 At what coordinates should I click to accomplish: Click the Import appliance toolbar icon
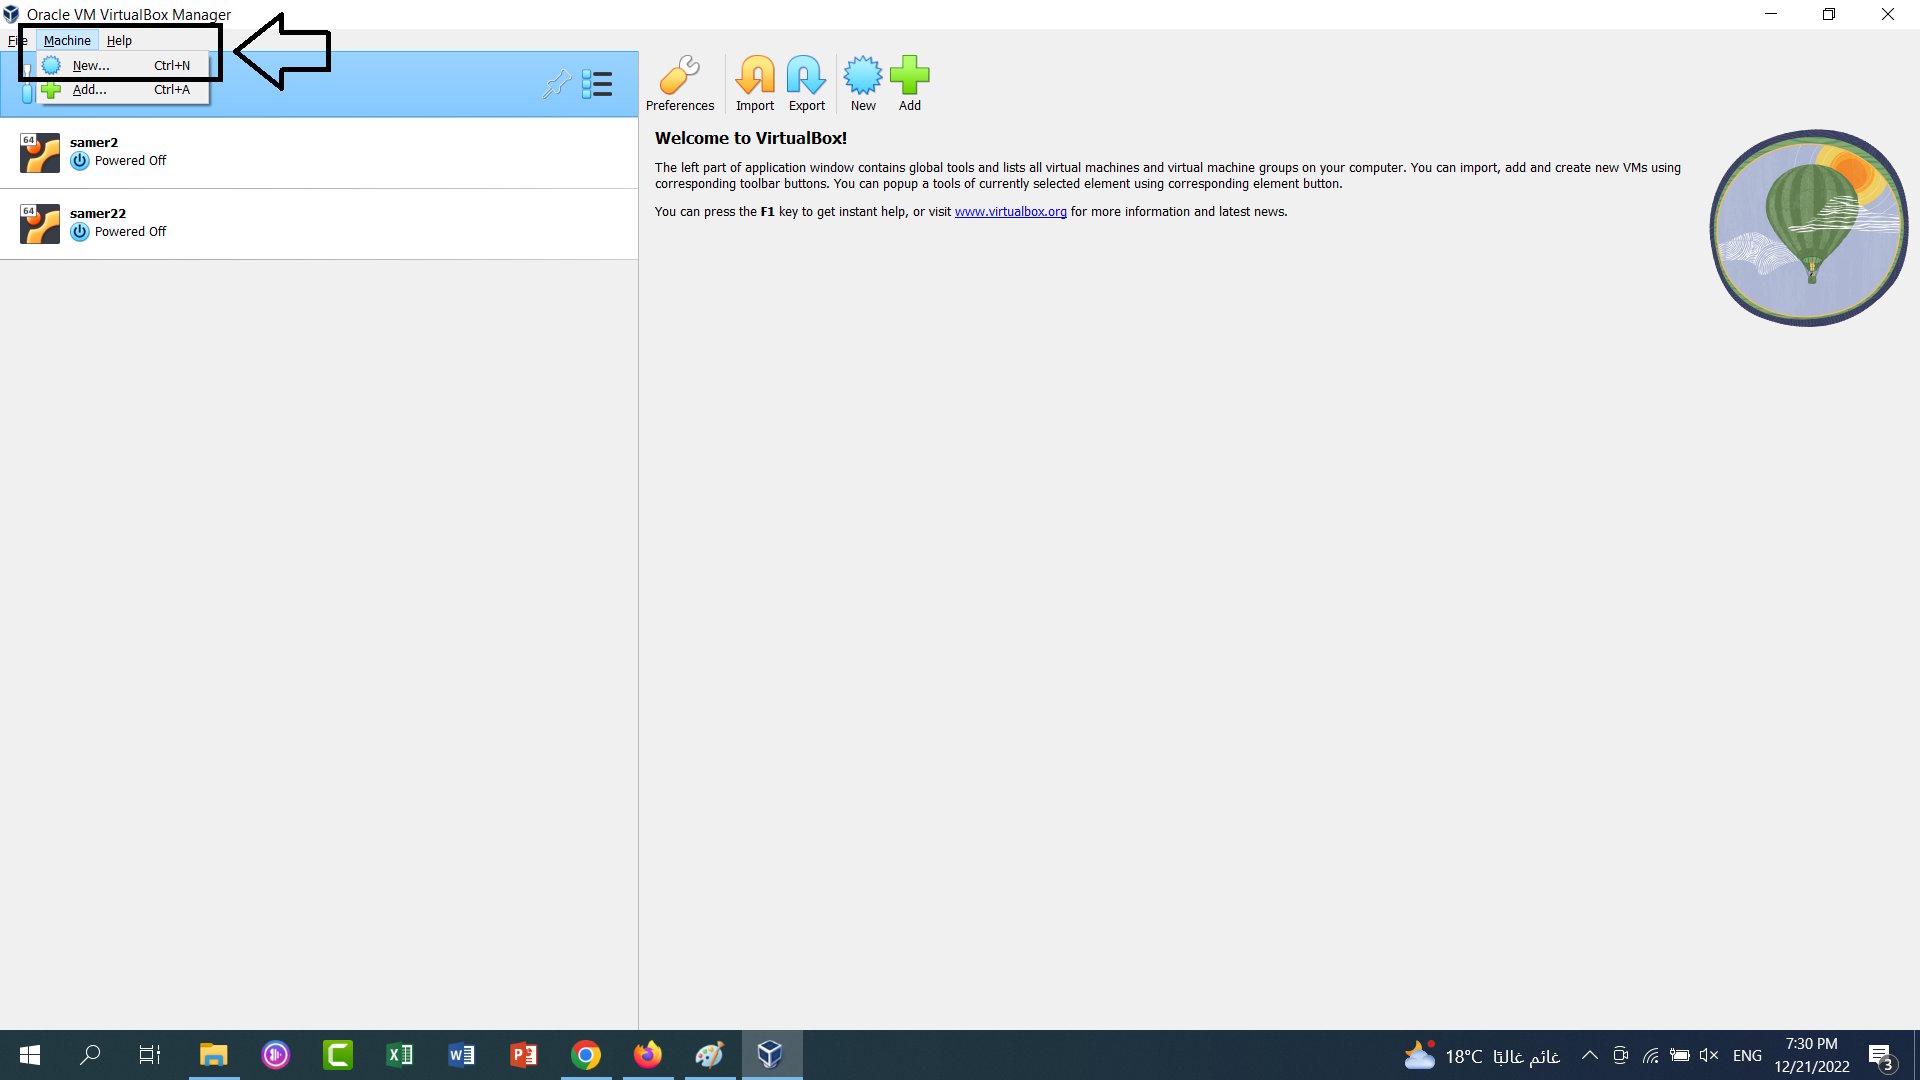[x=755, y=84]
